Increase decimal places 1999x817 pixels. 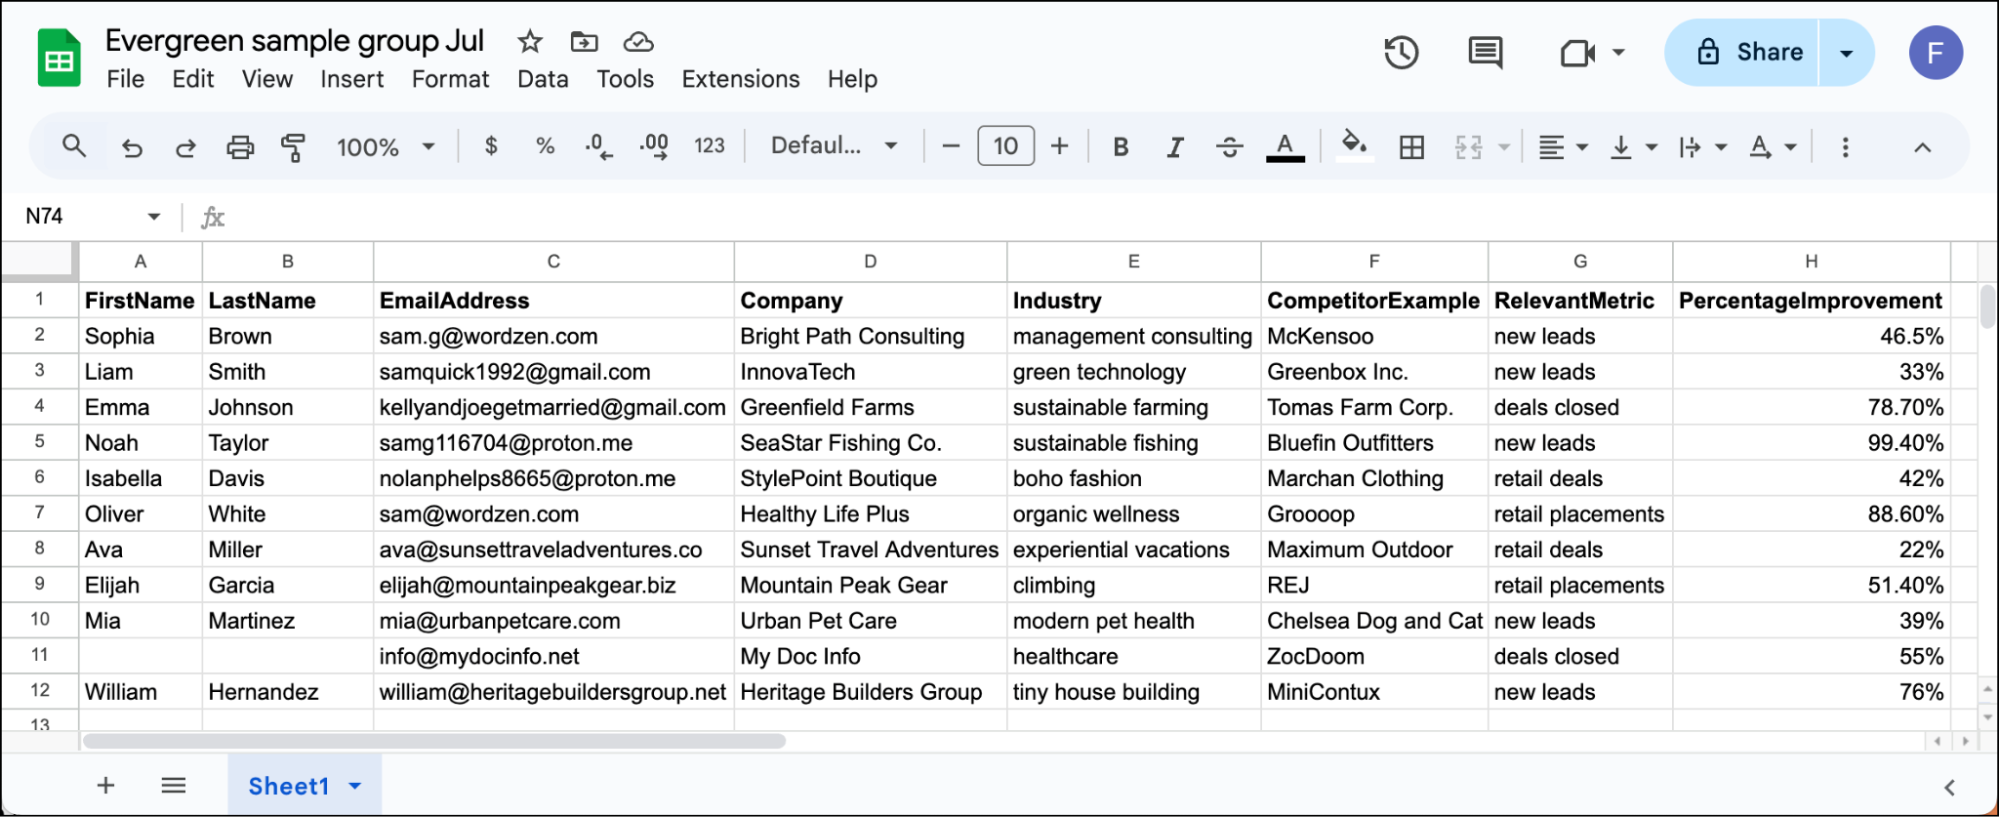click(x=654, y=147)
